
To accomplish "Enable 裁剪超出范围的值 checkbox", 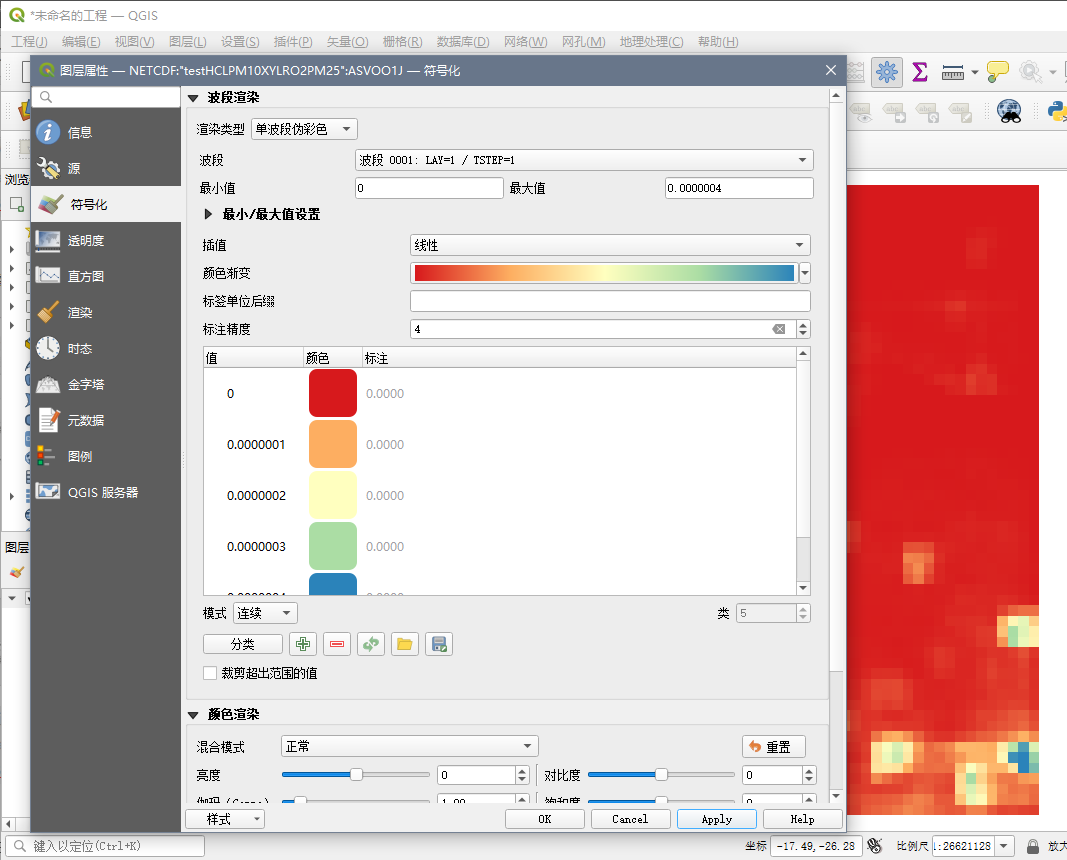I will point(210,673).
